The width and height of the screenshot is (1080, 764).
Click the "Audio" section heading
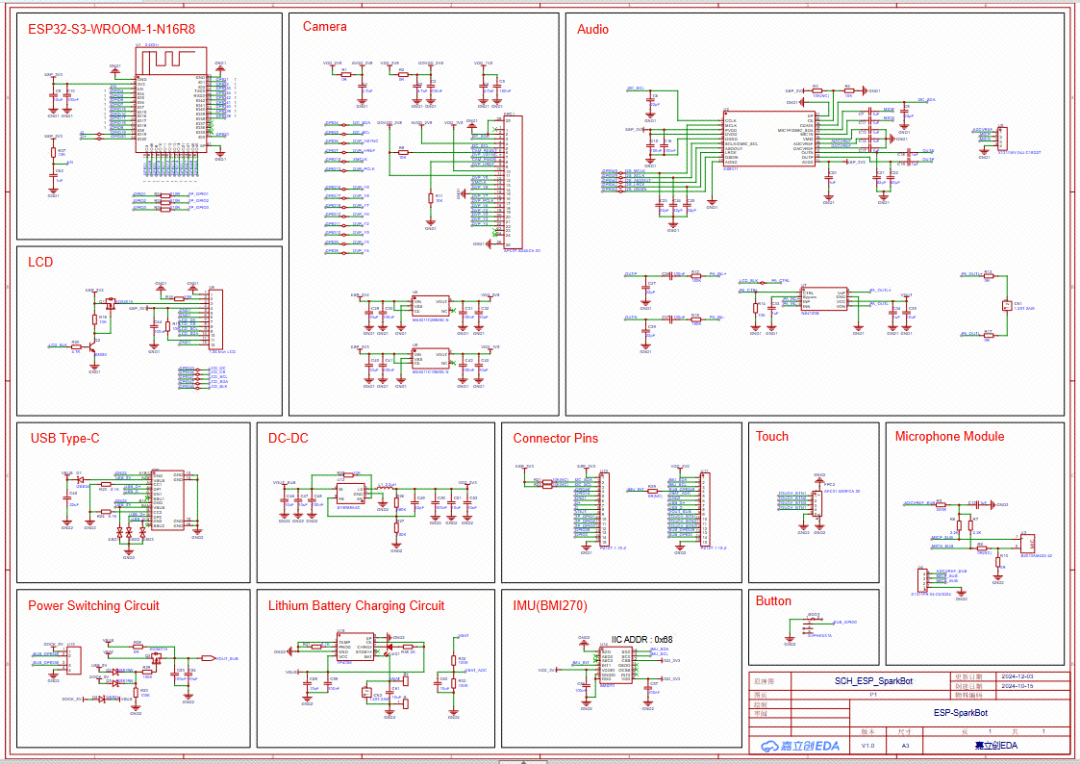(592, 29)
